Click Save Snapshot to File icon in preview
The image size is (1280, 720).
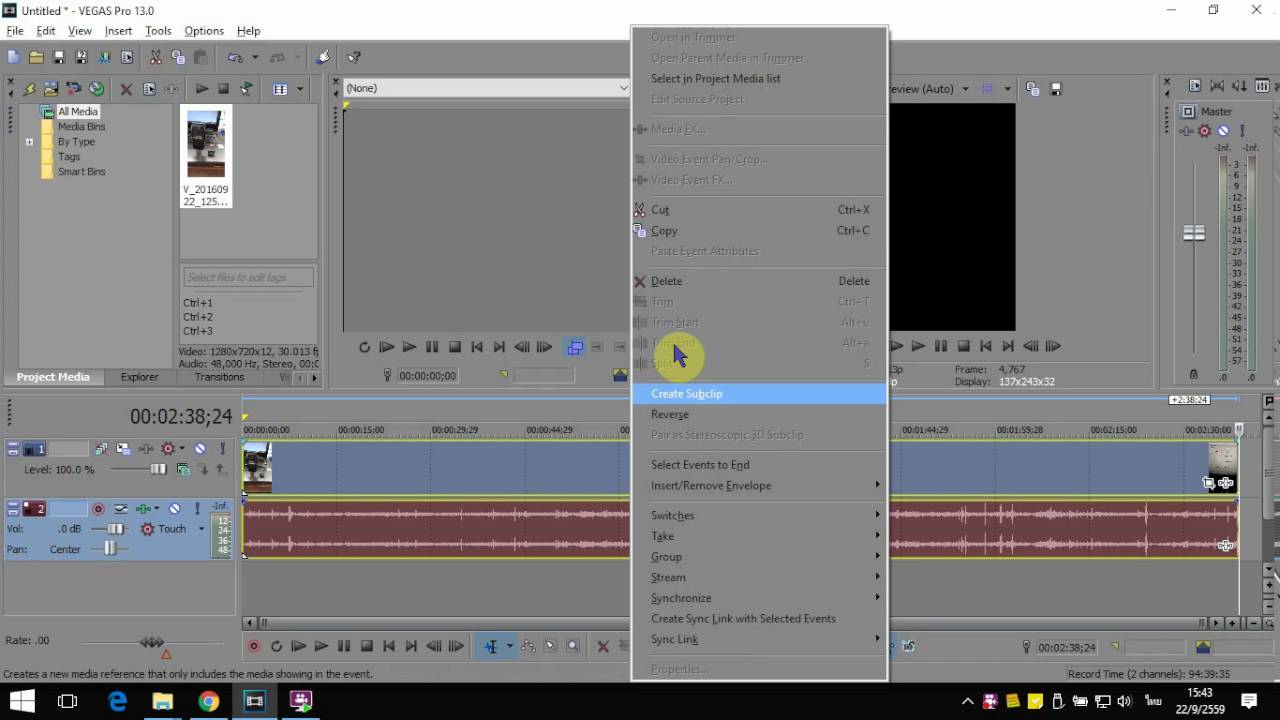[1056, 89]
